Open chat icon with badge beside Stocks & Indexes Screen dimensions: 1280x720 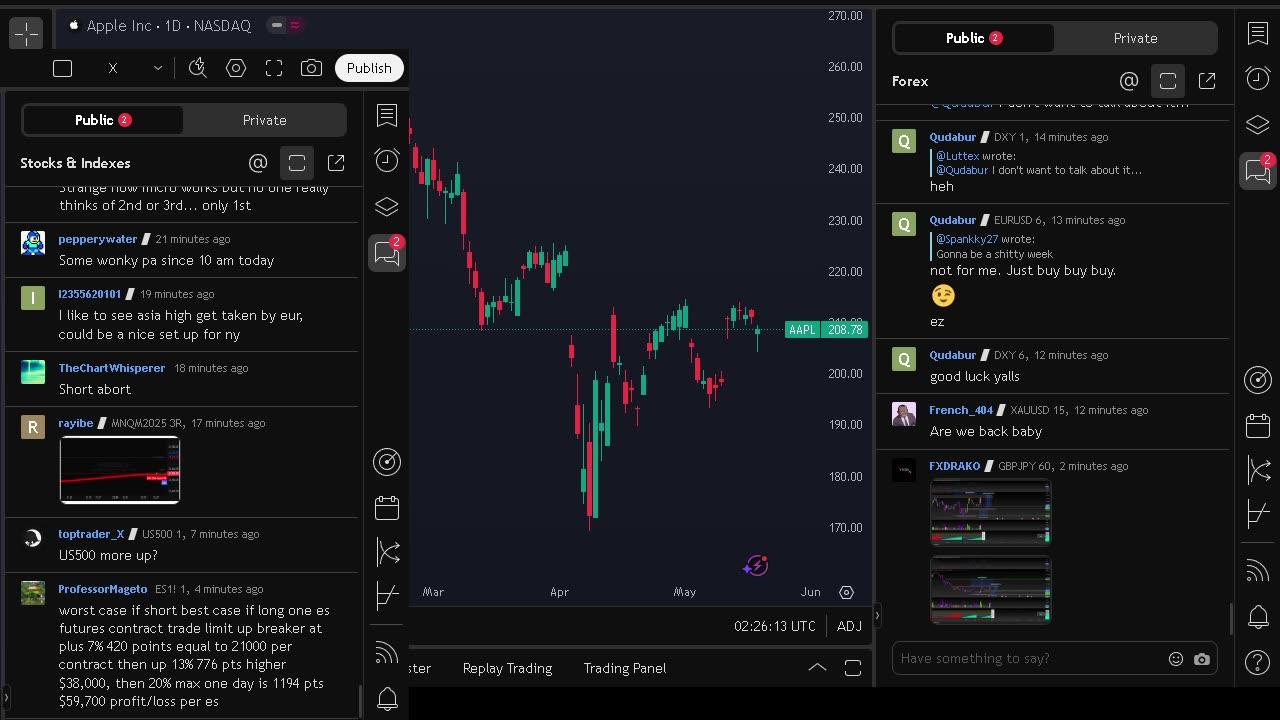click(387, 253)
